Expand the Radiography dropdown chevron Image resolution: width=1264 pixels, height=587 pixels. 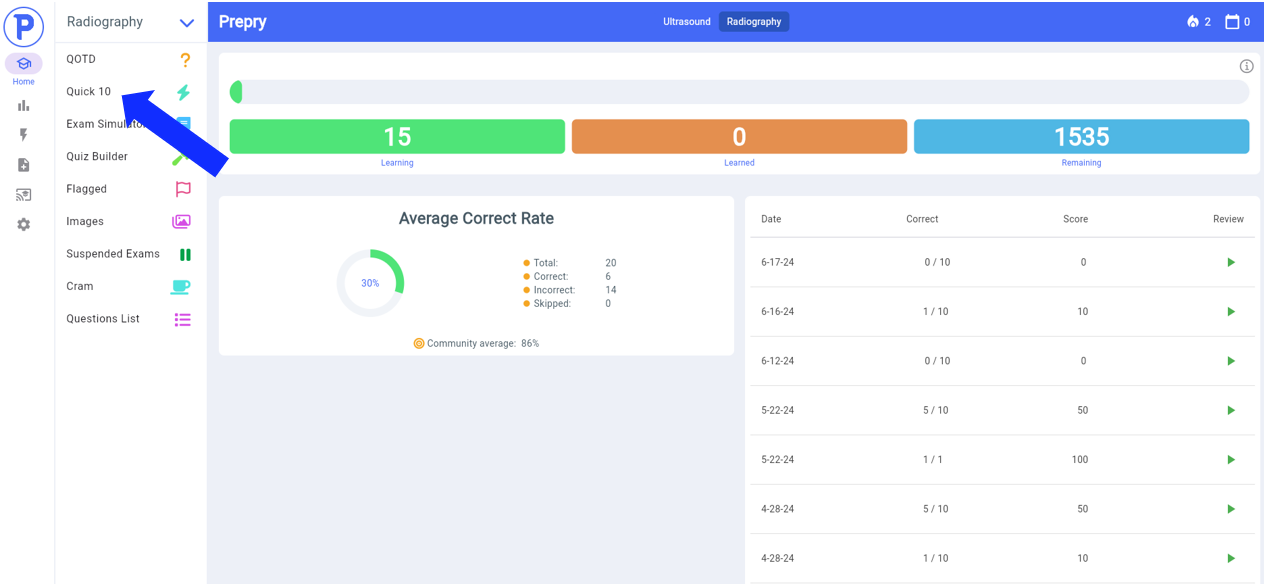(x=187, y=23)
